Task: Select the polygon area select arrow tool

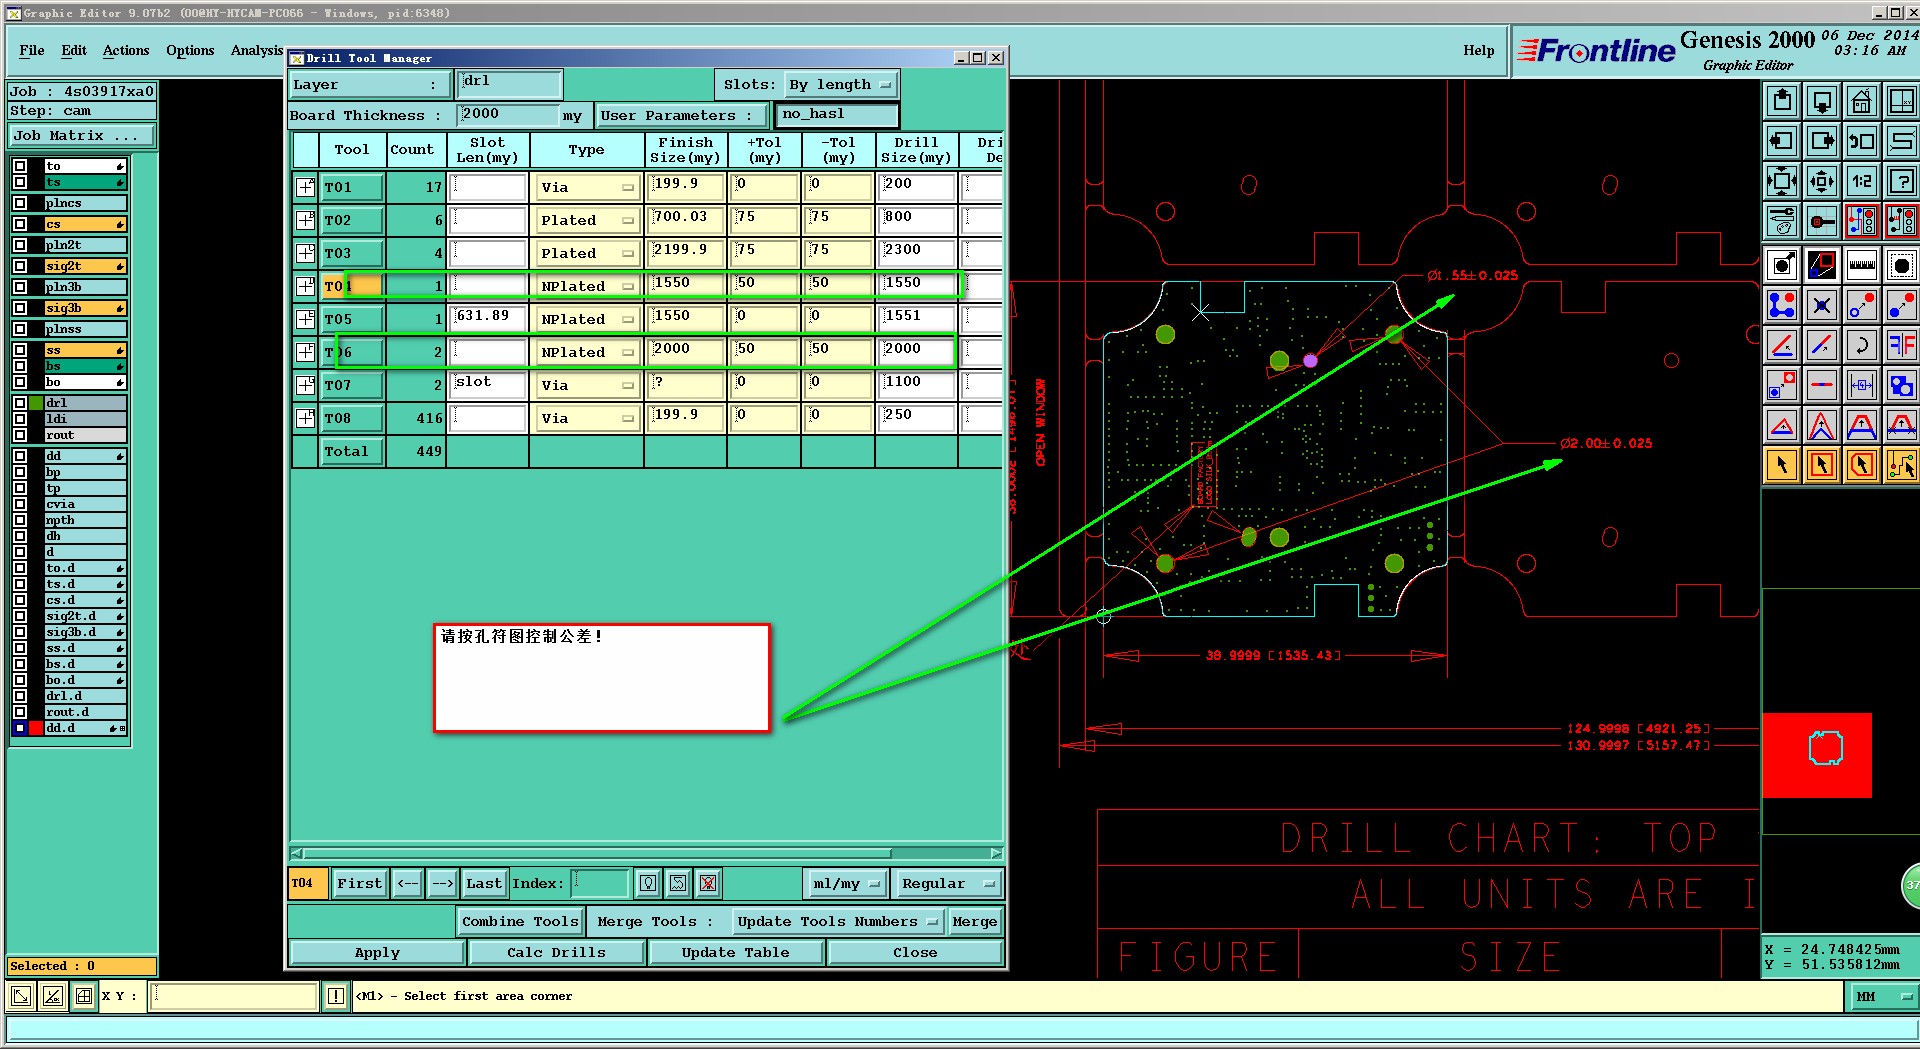Action: [1861, 465]
